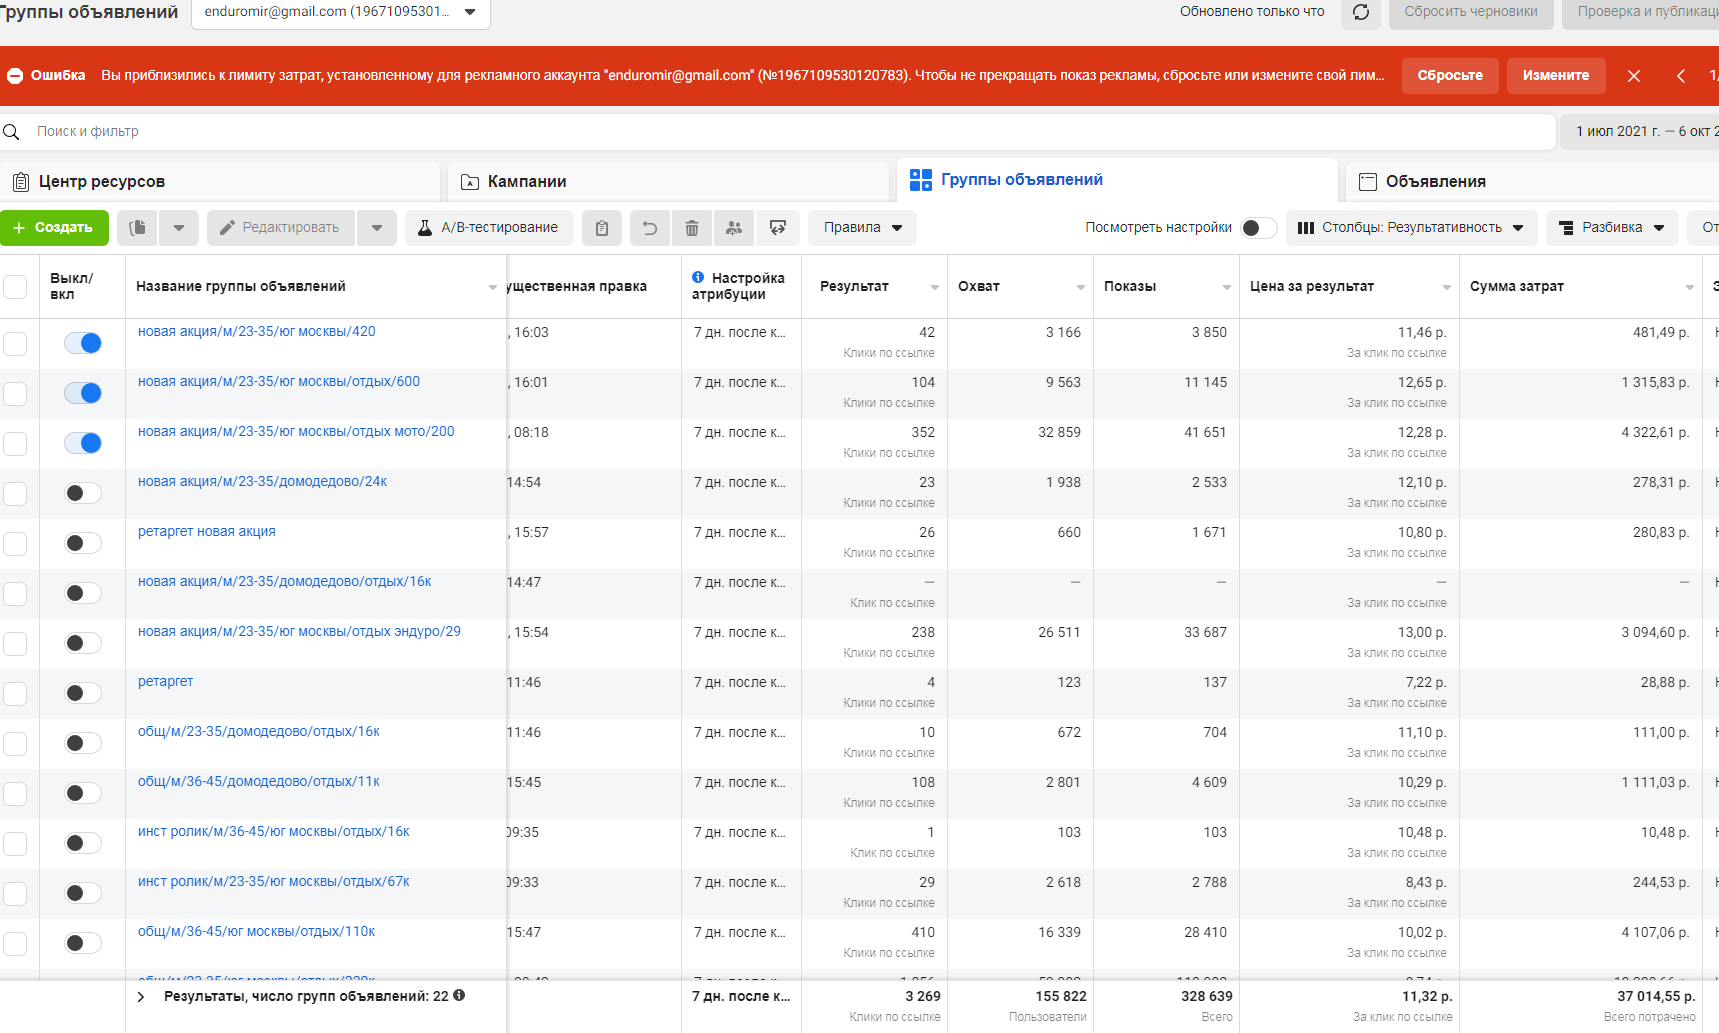The image size is (1719, 1033).
Task: Switch to Кампании tab
Action: 668,182
